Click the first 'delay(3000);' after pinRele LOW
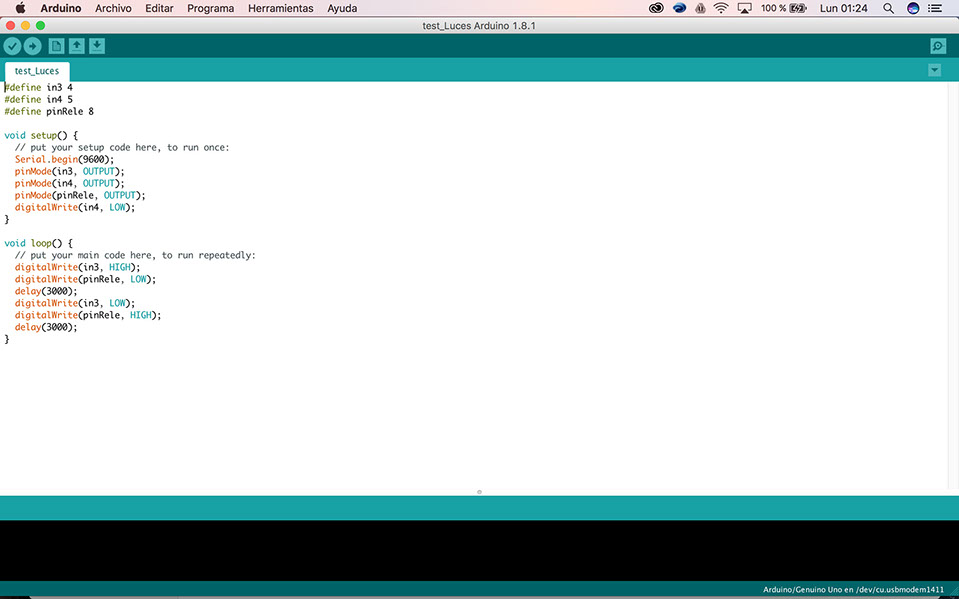This screenshot has height=599, width=959. coord(46,291)
